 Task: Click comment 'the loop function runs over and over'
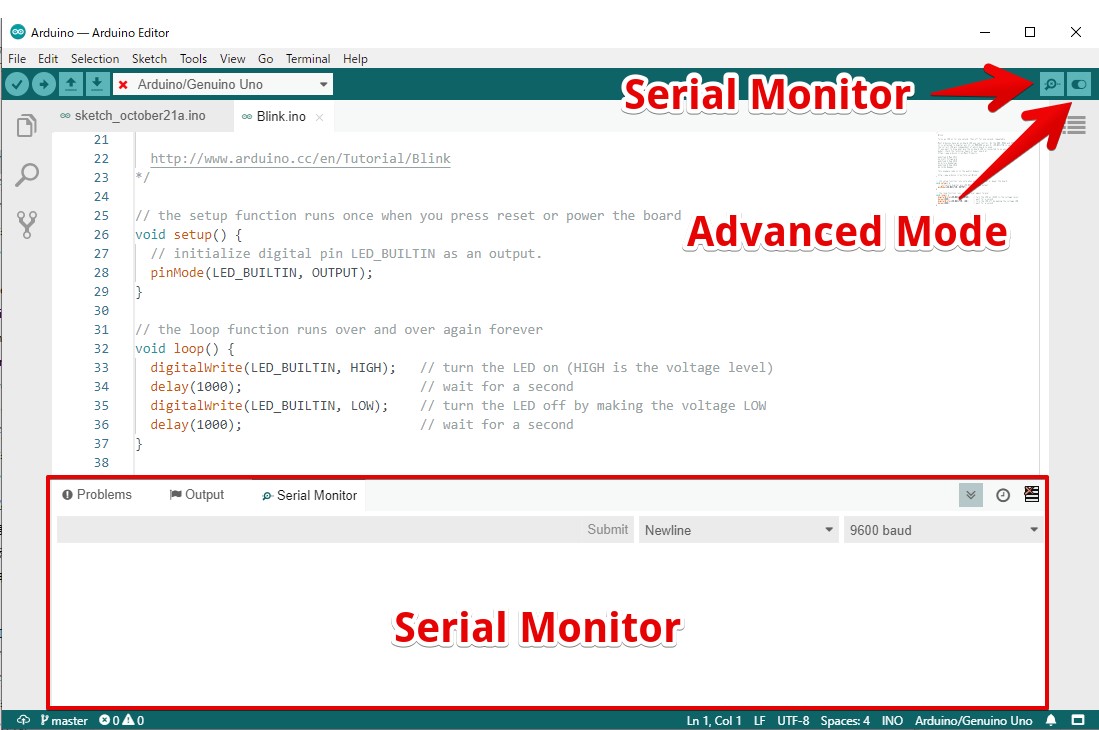tap(339, 330)
